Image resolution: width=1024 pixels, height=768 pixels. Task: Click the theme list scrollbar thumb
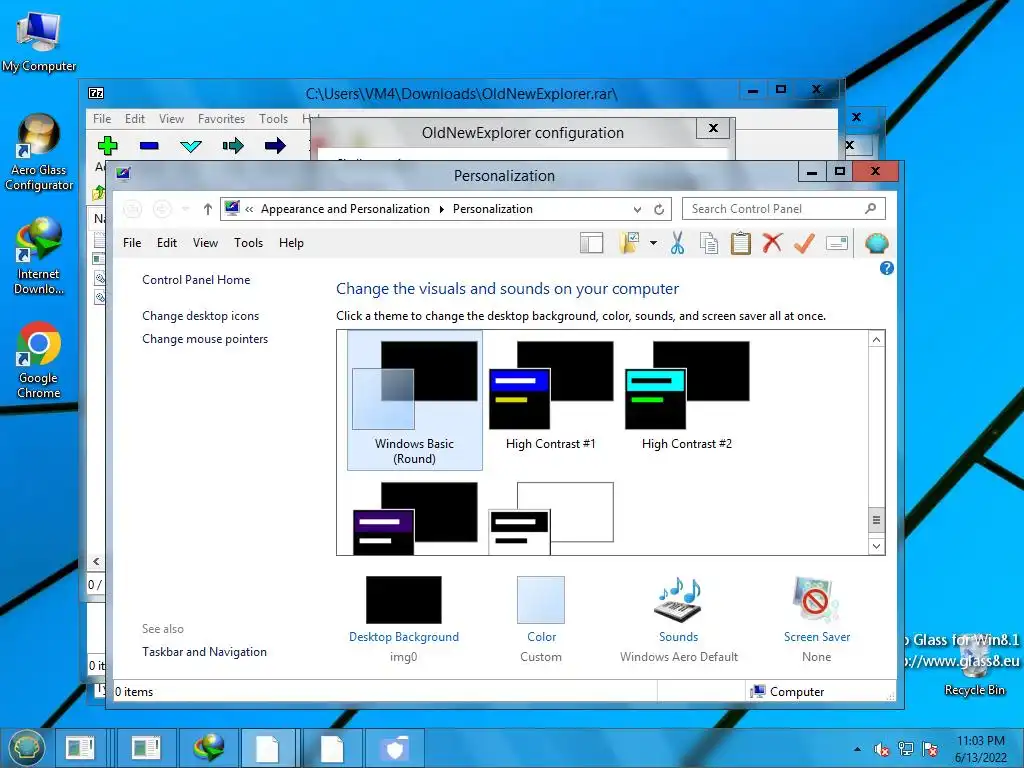click(x=876, y=520)
